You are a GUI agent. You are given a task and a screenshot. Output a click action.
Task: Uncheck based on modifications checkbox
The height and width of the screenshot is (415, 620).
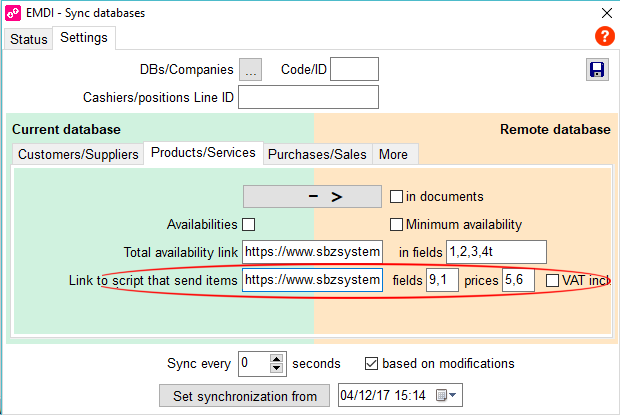(x=371, y=363)
